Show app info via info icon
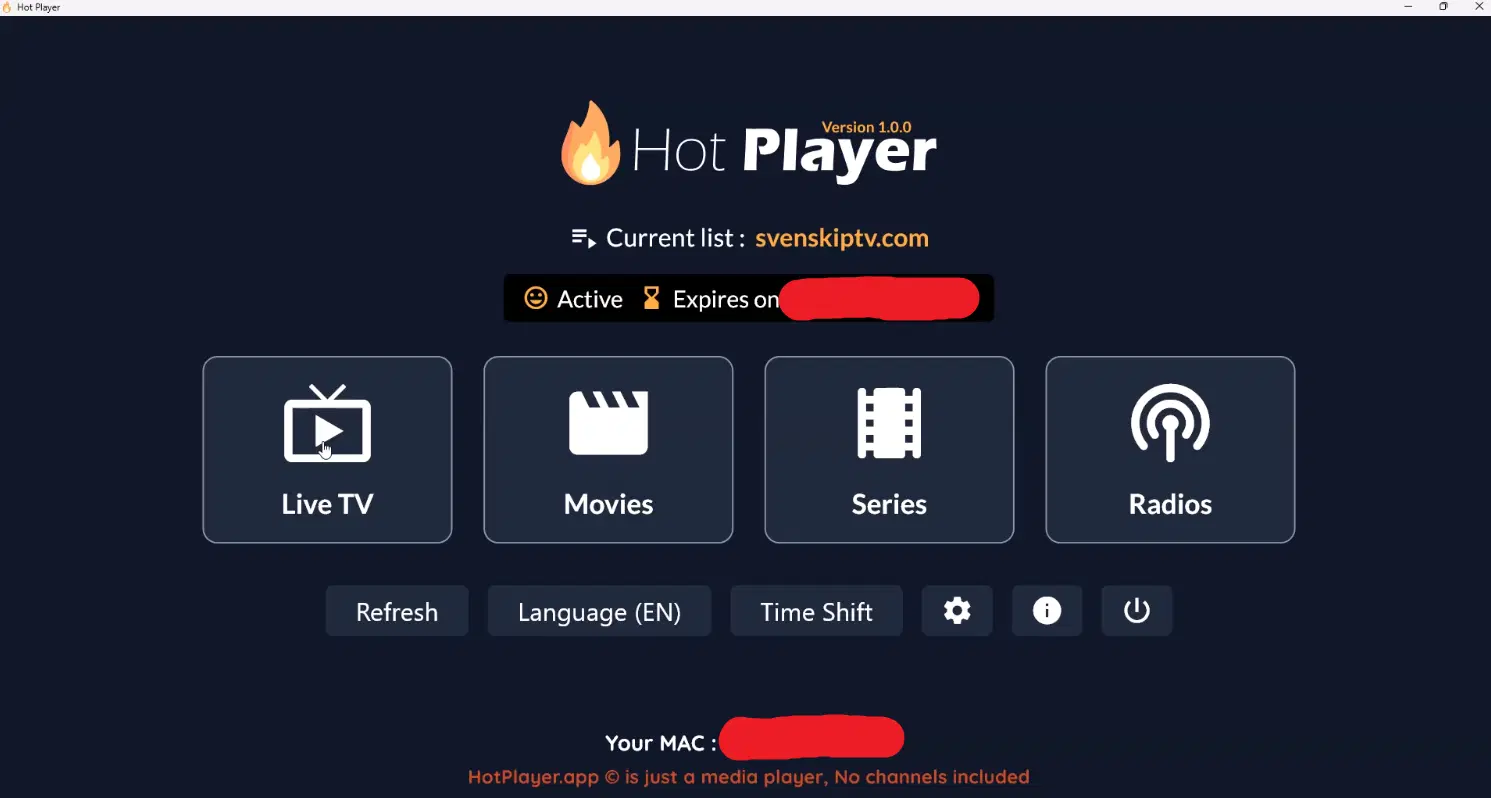Screen dimensions: 1491x798 pos(1047,611)
